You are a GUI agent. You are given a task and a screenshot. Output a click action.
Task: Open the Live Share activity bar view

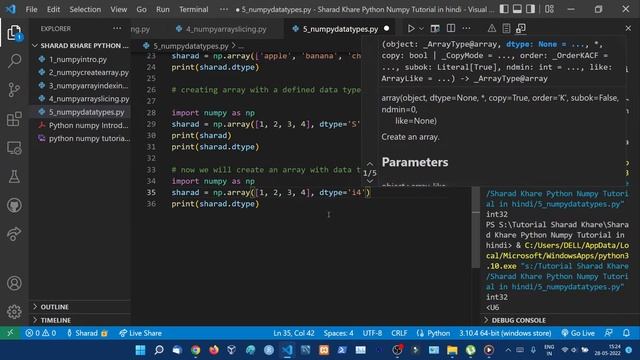14,234
